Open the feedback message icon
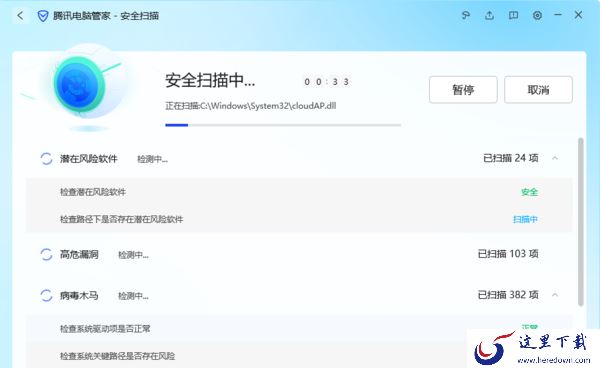 (514, 15)
